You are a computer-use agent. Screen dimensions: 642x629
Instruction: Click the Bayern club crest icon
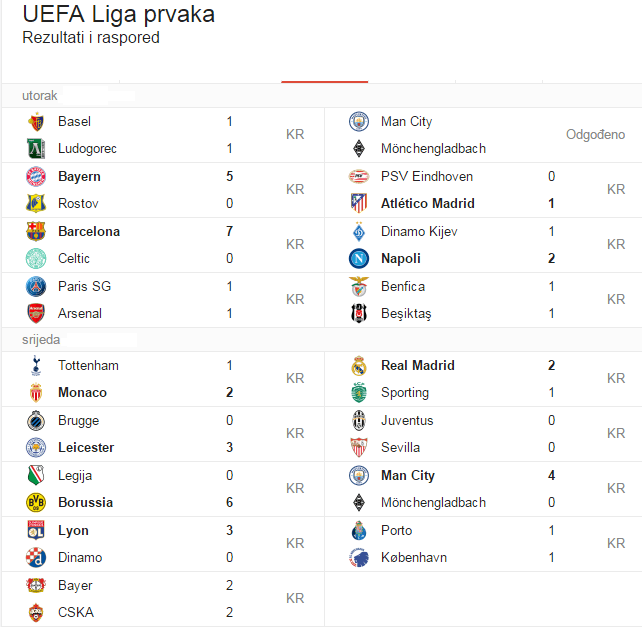36,177
